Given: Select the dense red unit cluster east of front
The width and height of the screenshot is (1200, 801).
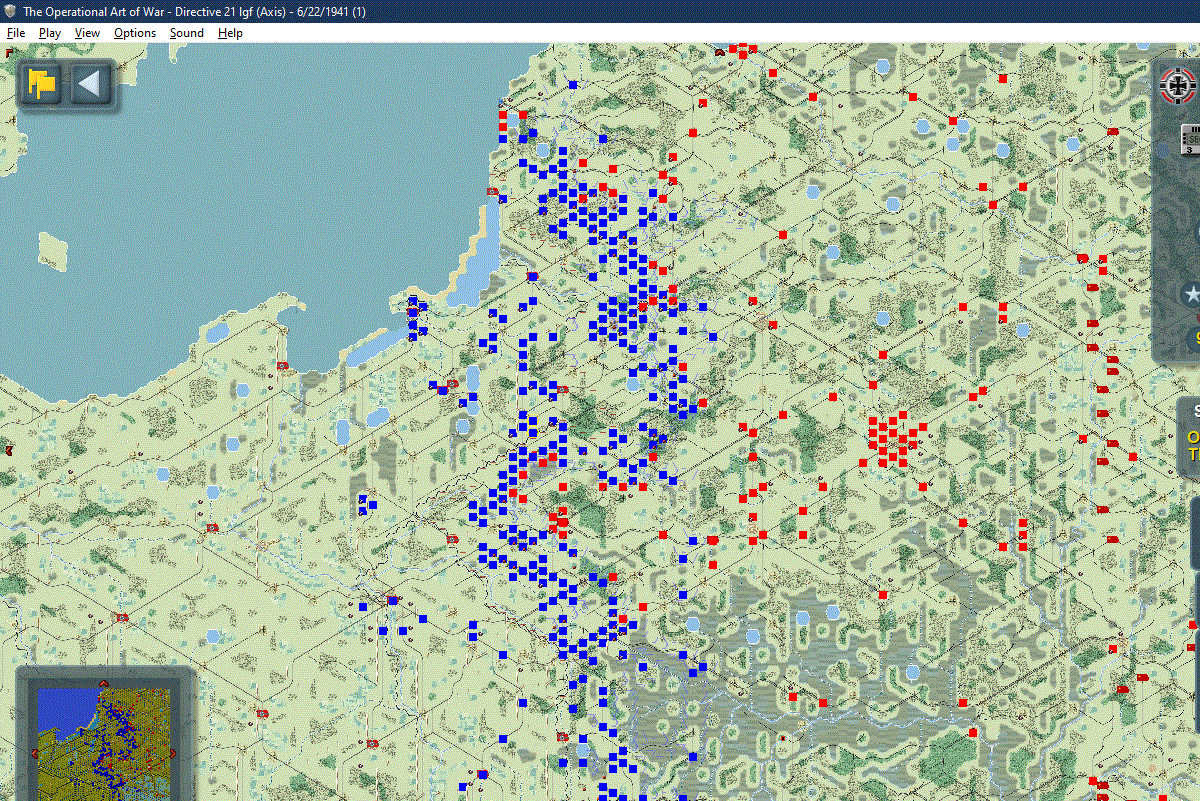Looking at the screenshot, I should 893,439.
